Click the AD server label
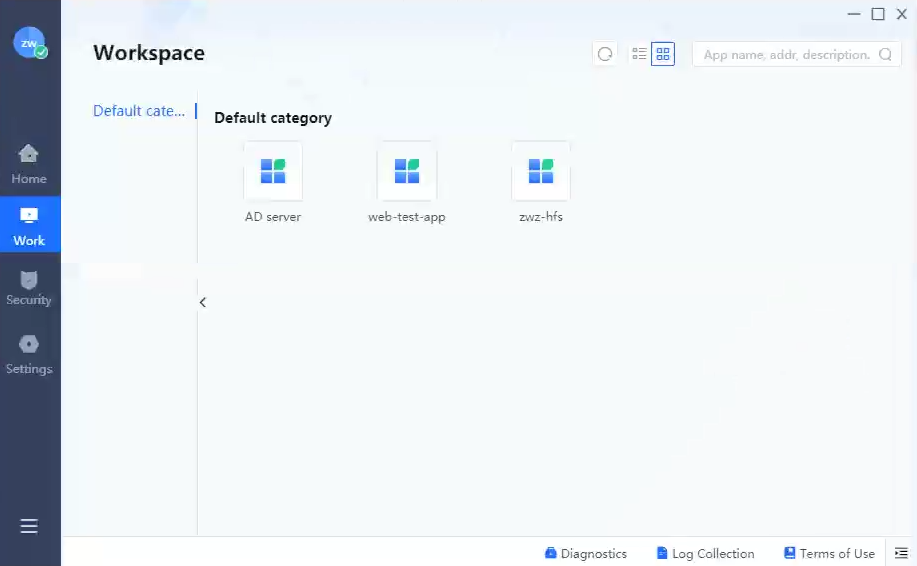Viewport: 917px width, 566px height. pyautogui.click(x=273, y=217)
